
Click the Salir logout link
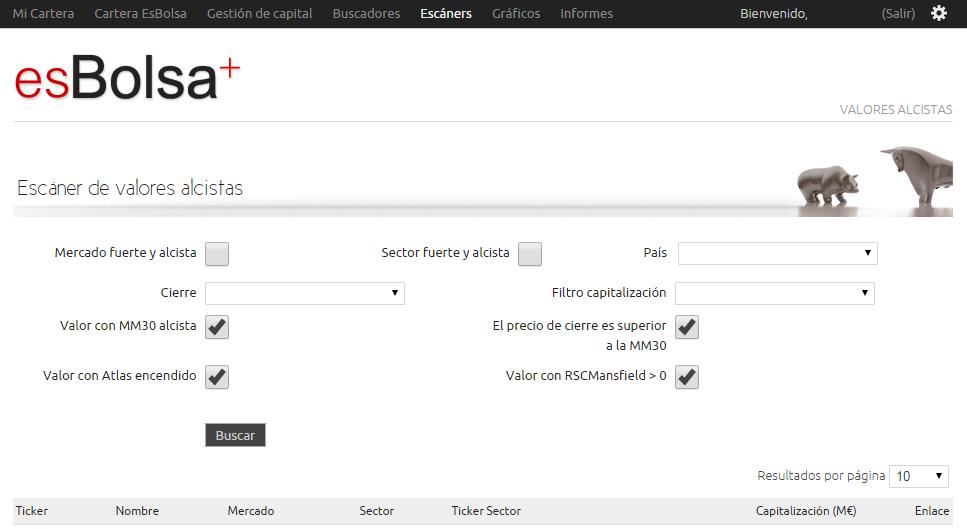(898, 14)
